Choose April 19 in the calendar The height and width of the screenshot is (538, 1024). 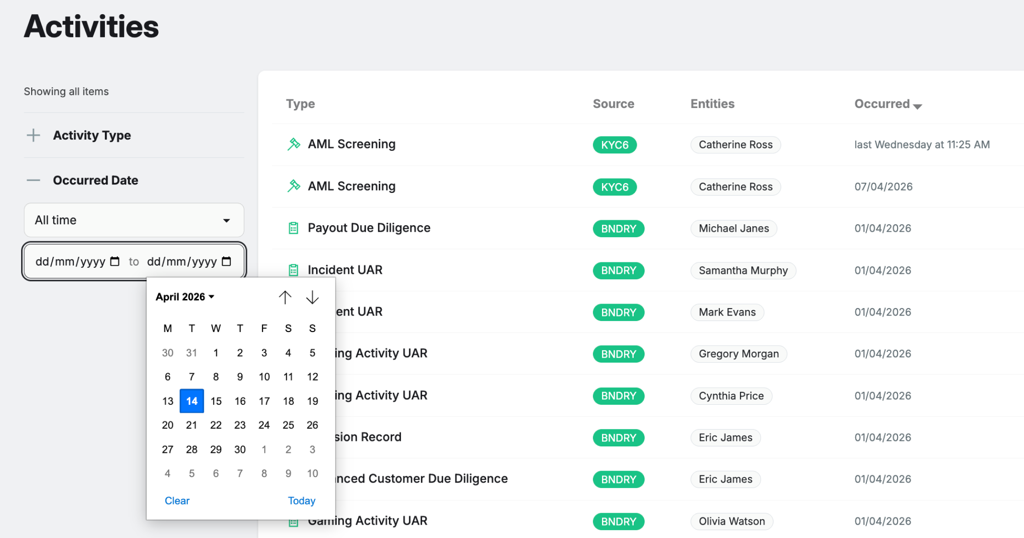(312, 401)
